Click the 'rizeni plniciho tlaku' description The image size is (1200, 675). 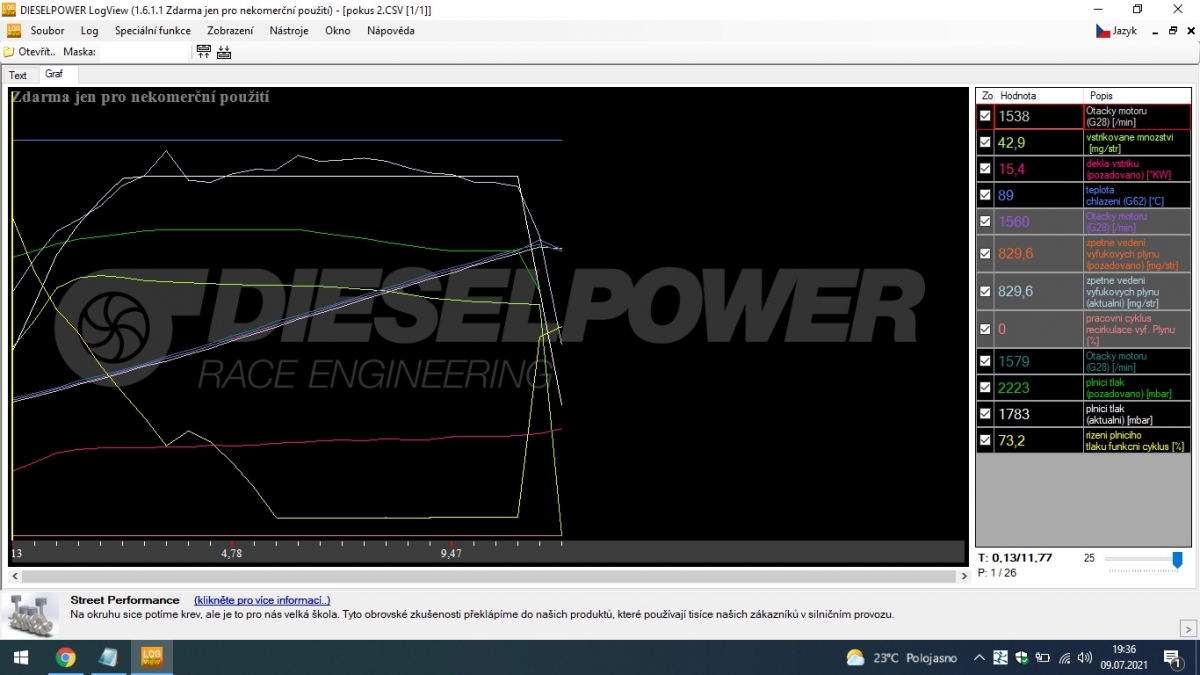(x=1138, y=440)
